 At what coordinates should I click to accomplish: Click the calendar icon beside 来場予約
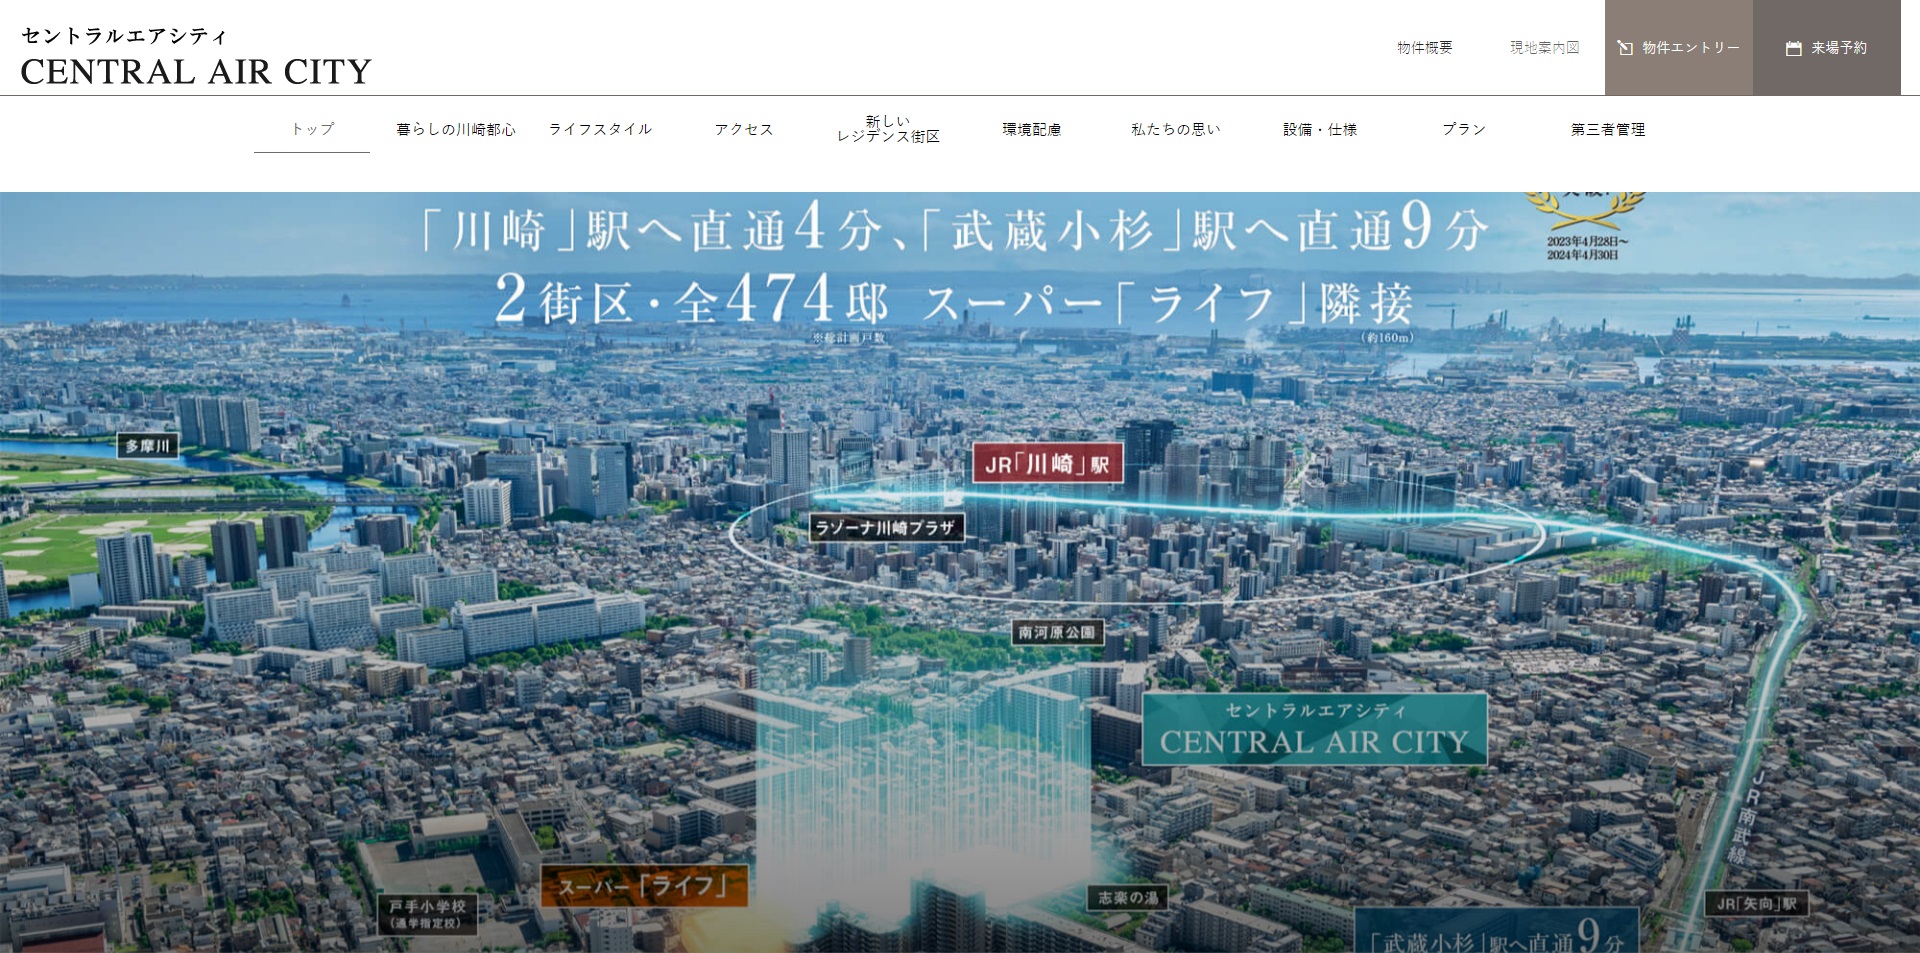click(1793, 48)
